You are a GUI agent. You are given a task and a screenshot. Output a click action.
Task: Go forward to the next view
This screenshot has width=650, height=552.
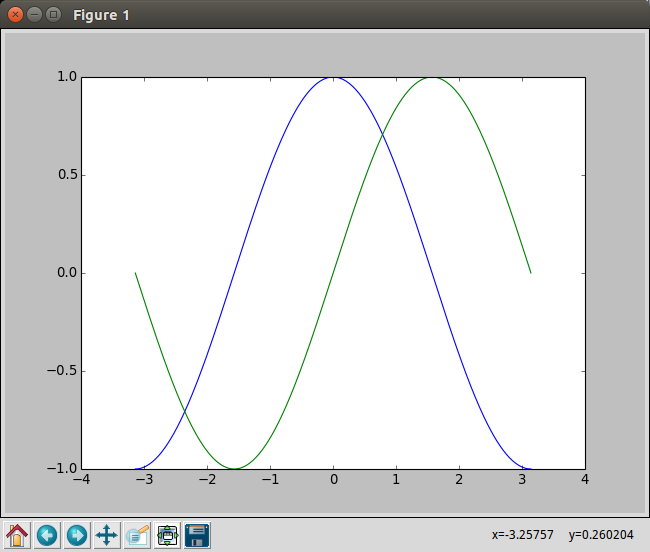coord(77,535)
